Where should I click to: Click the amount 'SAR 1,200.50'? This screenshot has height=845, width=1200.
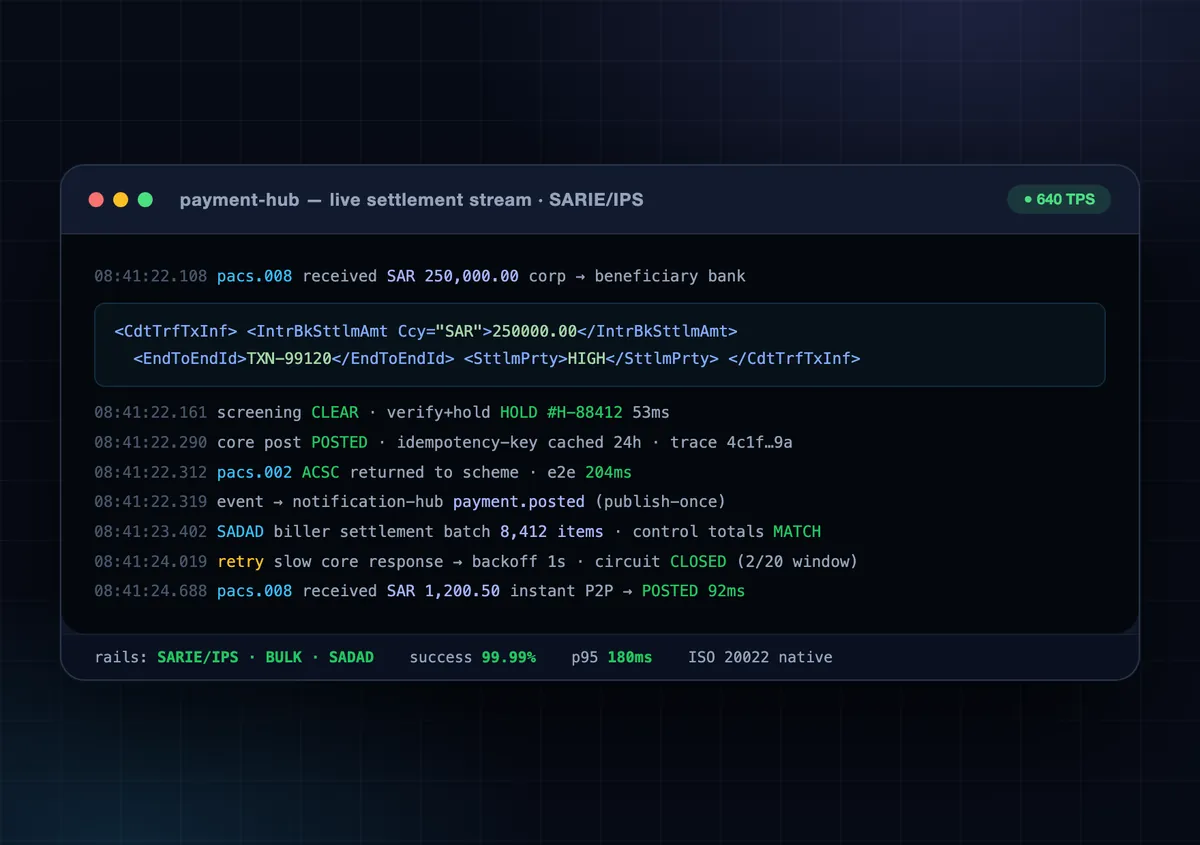coord(444,591)
